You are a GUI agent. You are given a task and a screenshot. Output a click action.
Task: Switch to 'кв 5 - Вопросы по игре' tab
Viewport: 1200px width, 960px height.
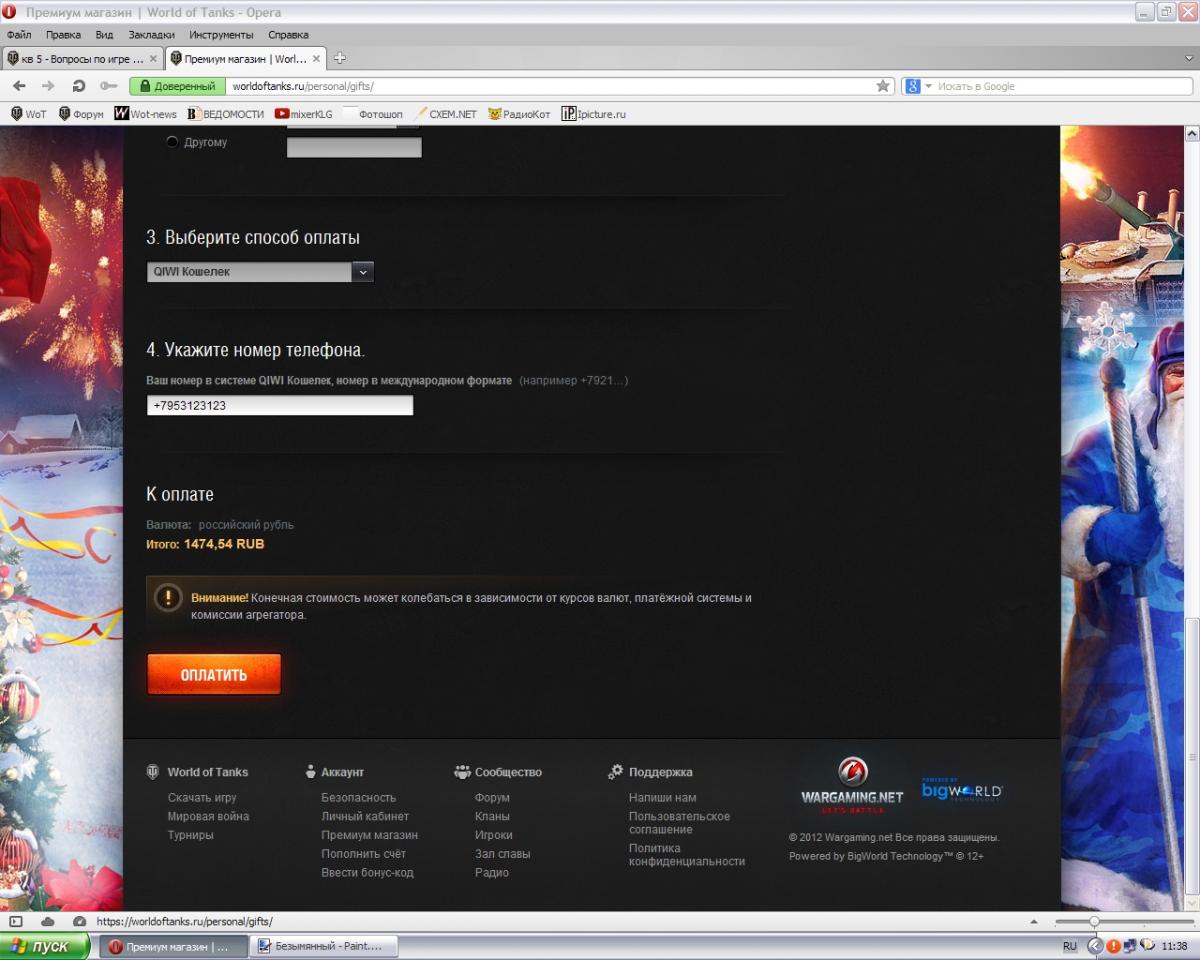[x=83, y=58]
